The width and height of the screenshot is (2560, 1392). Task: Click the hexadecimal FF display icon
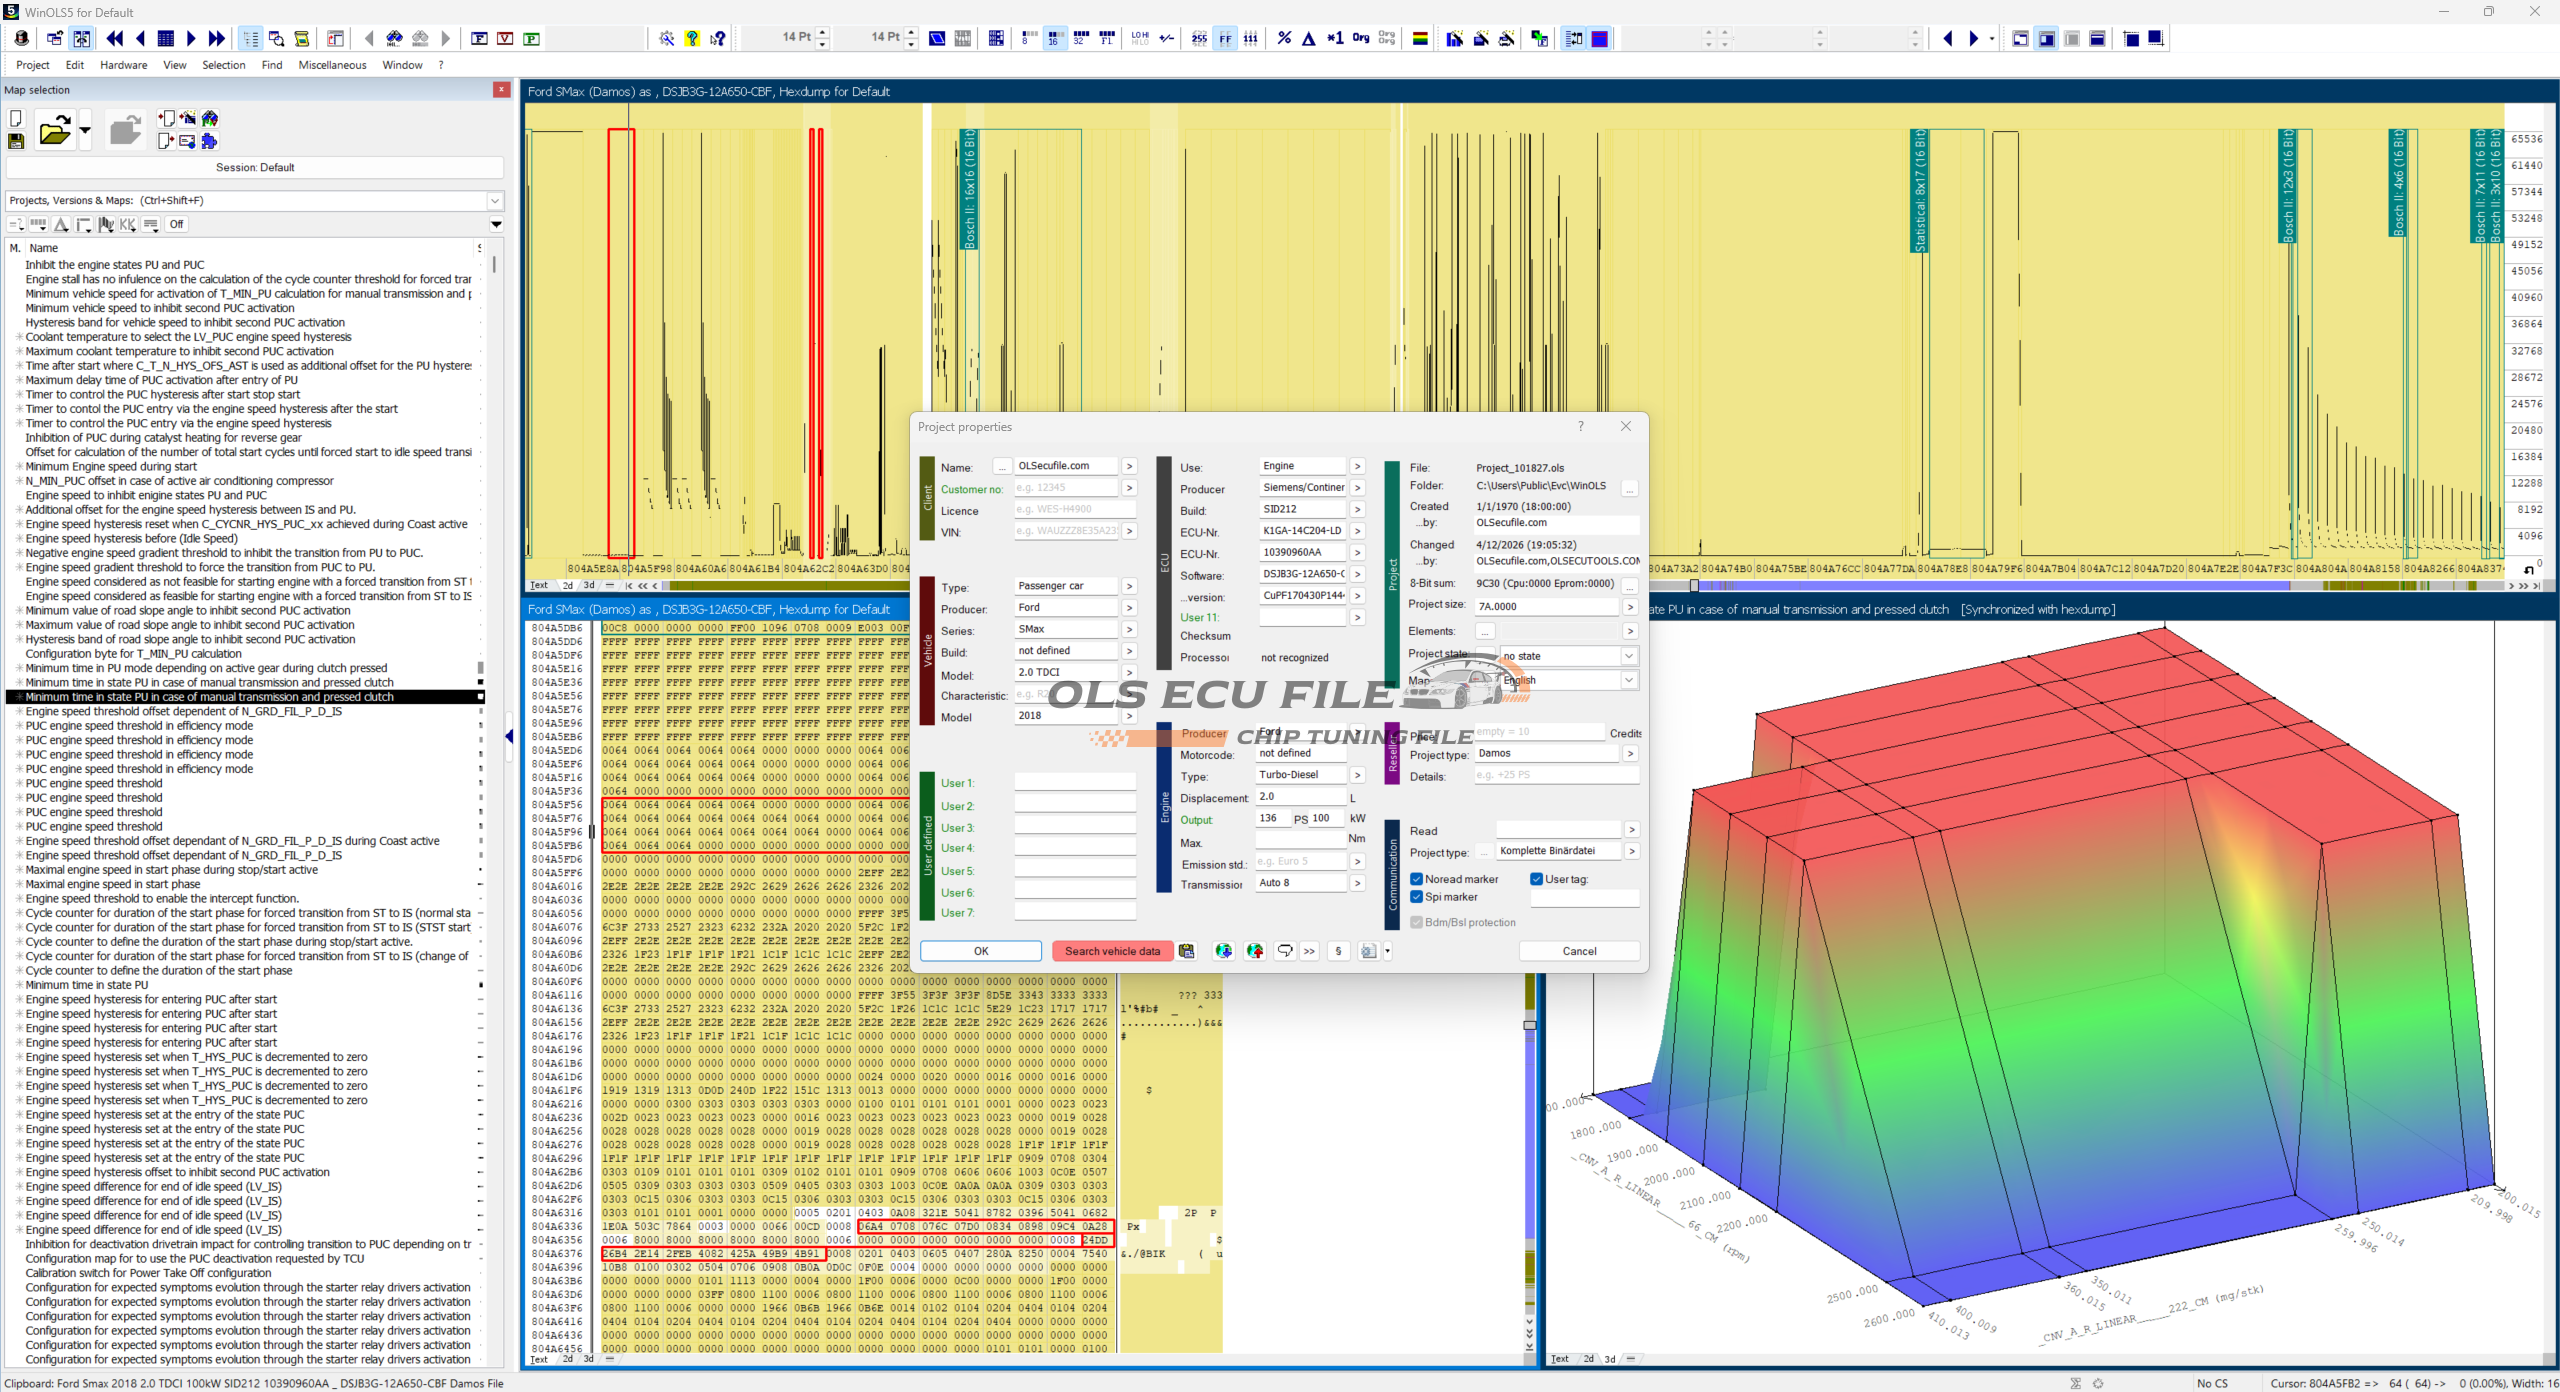[1225, 39]
